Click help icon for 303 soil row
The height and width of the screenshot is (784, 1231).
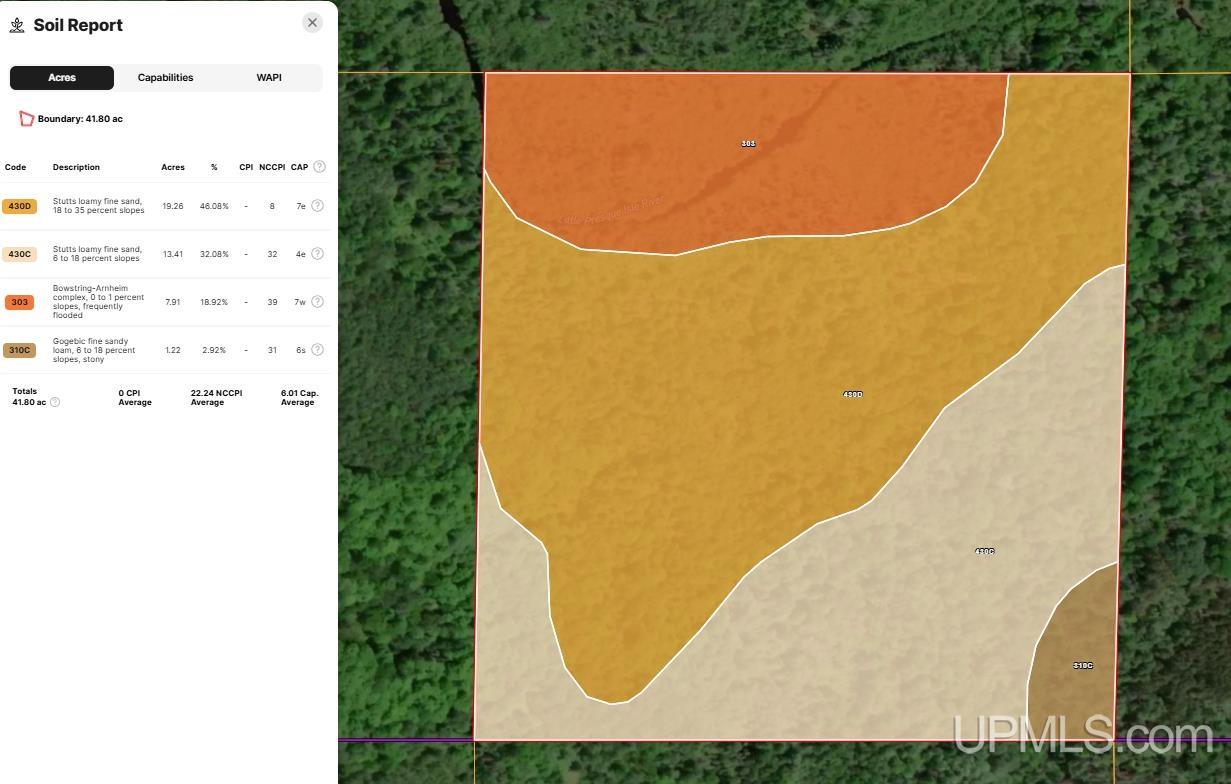click(x=317, y=302)
